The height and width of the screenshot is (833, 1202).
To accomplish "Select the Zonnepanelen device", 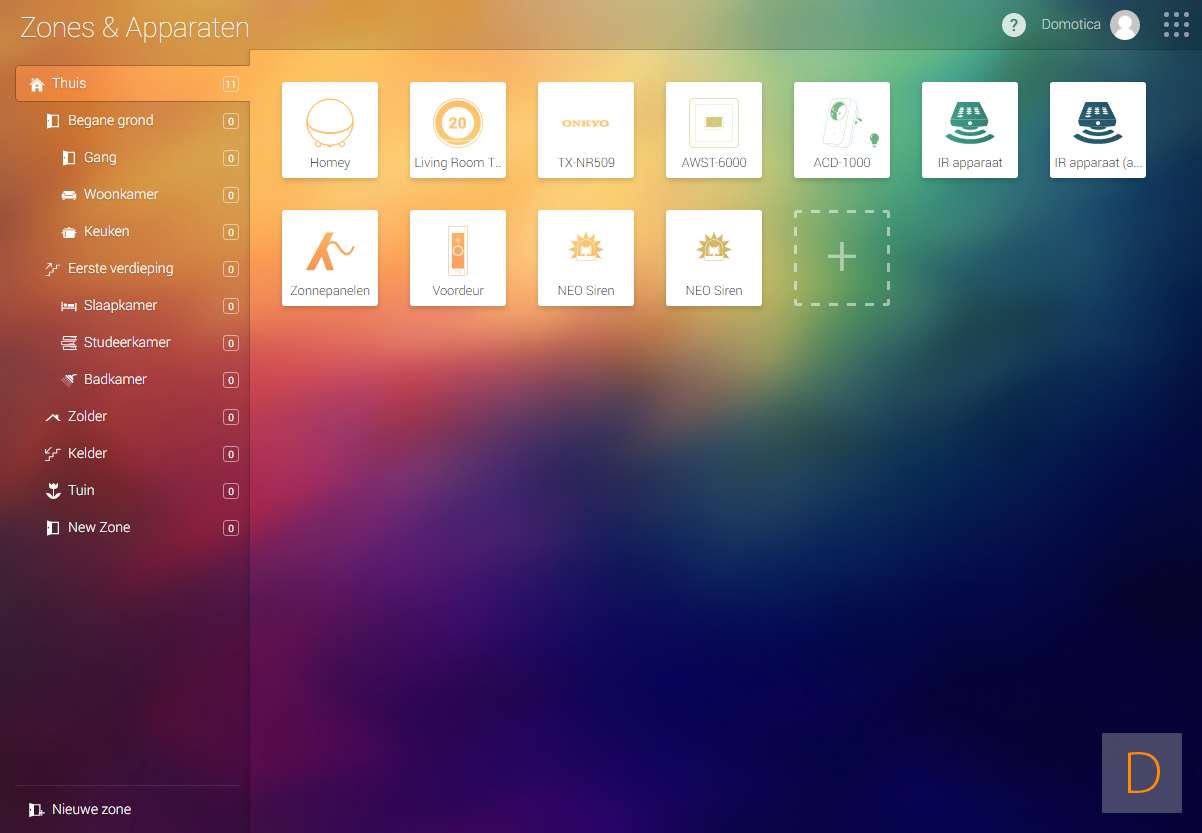I will point(330,258).
